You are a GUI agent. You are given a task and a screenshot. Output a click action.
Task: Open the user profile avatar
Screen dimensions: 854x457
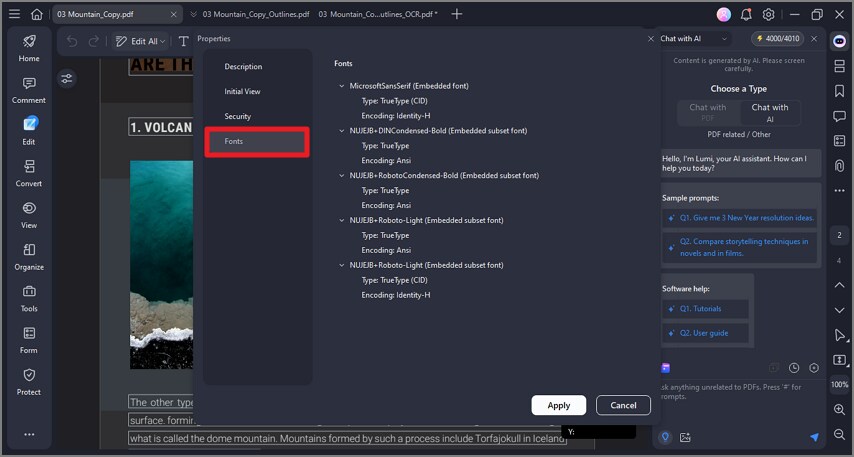[724, 15]
